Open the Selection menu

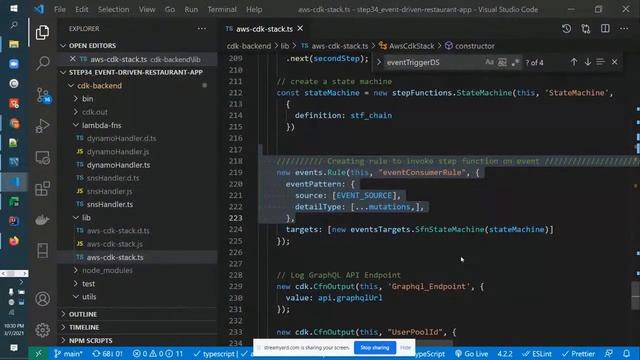point(113,9)
